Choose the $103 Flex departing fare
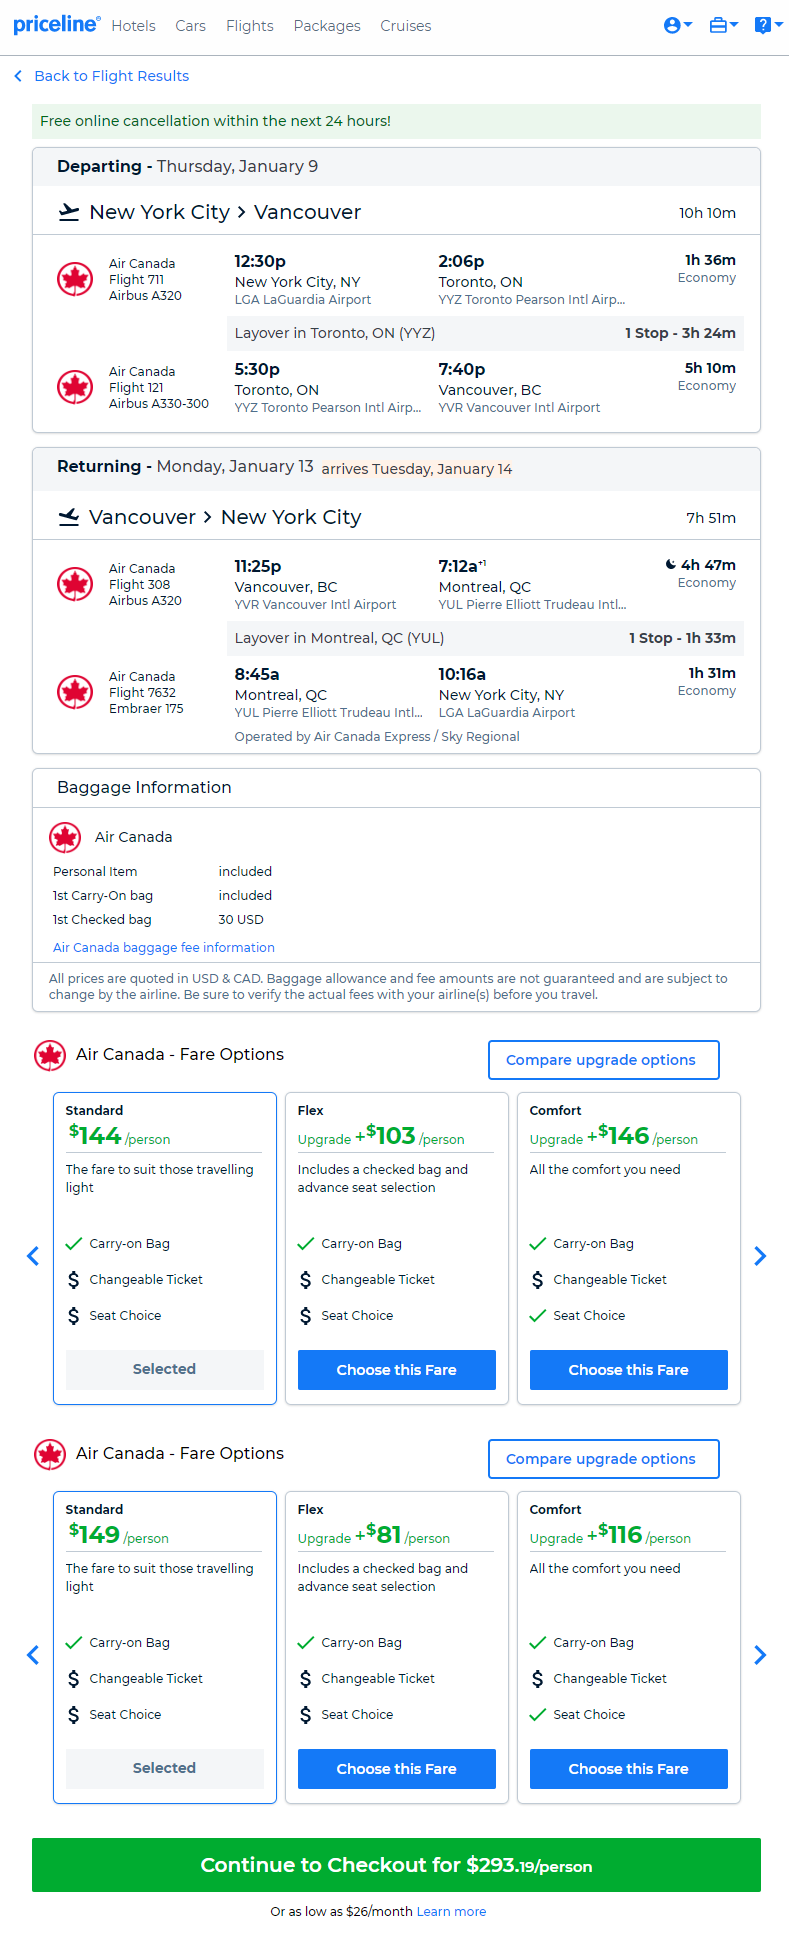The width and height of the screenshot is (789, 1937). pyautogui.click(x=397, y=1370)
